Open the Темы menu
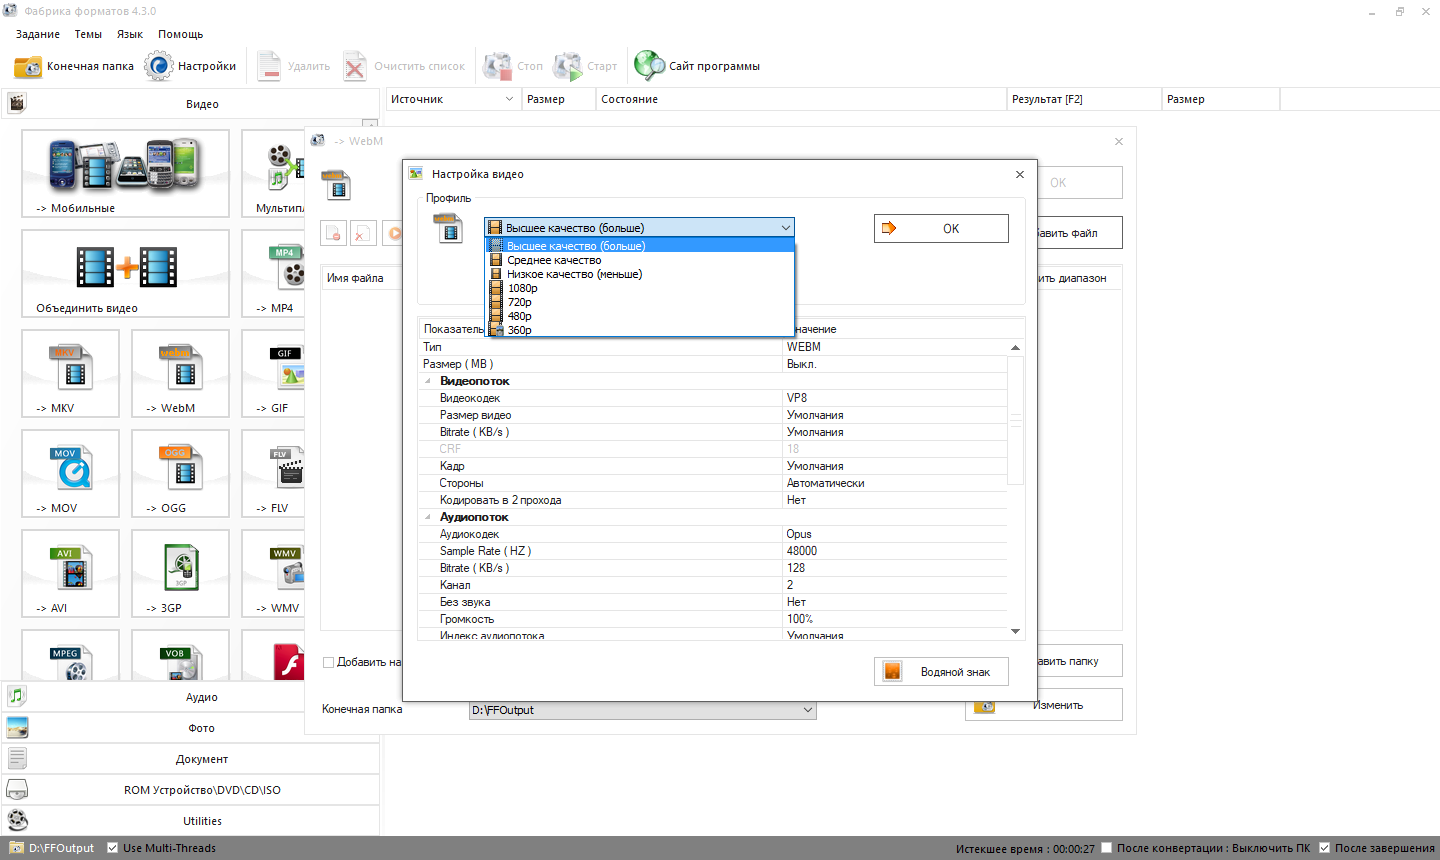 click(88, 34)
